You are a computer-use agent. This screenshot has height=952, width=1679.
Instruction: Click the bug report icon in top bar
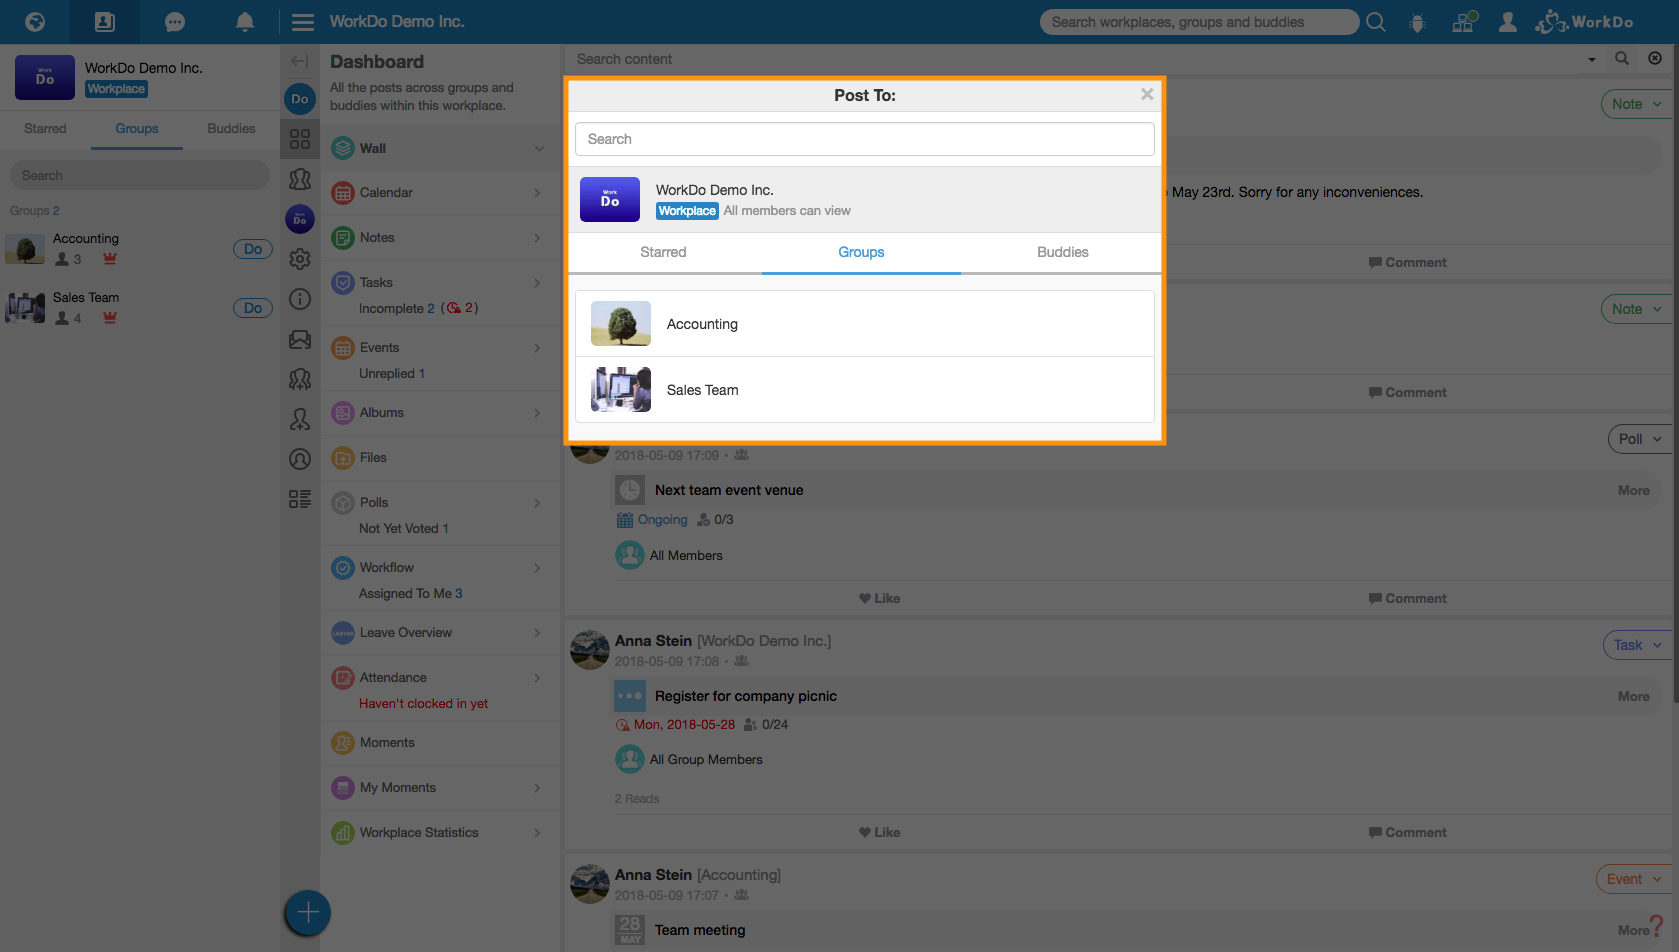pyautogui.click(x=1417, y=22)
